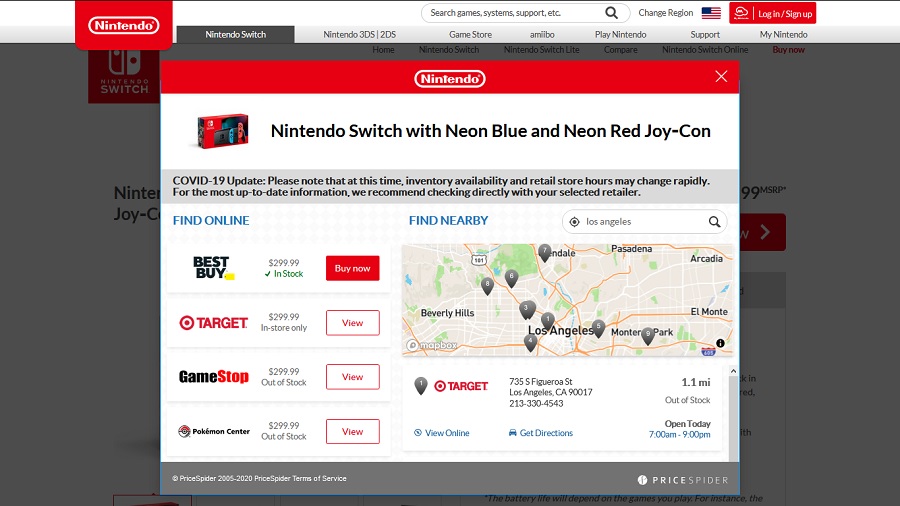Click the Log in / Sign up button

773,13
